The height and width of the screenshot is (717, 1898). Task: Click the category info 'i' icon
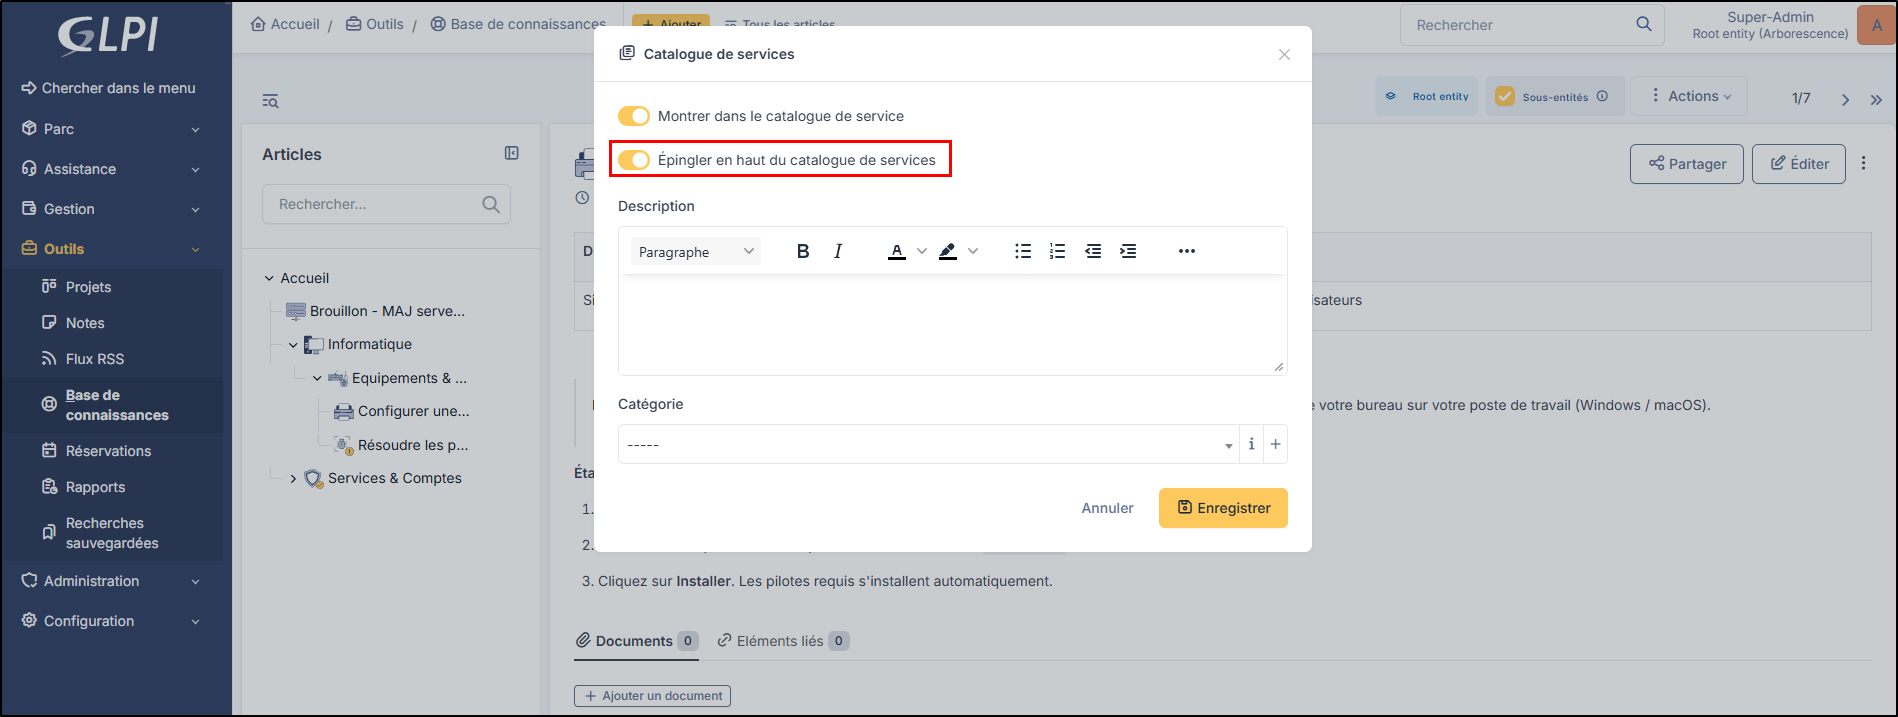1252,444
